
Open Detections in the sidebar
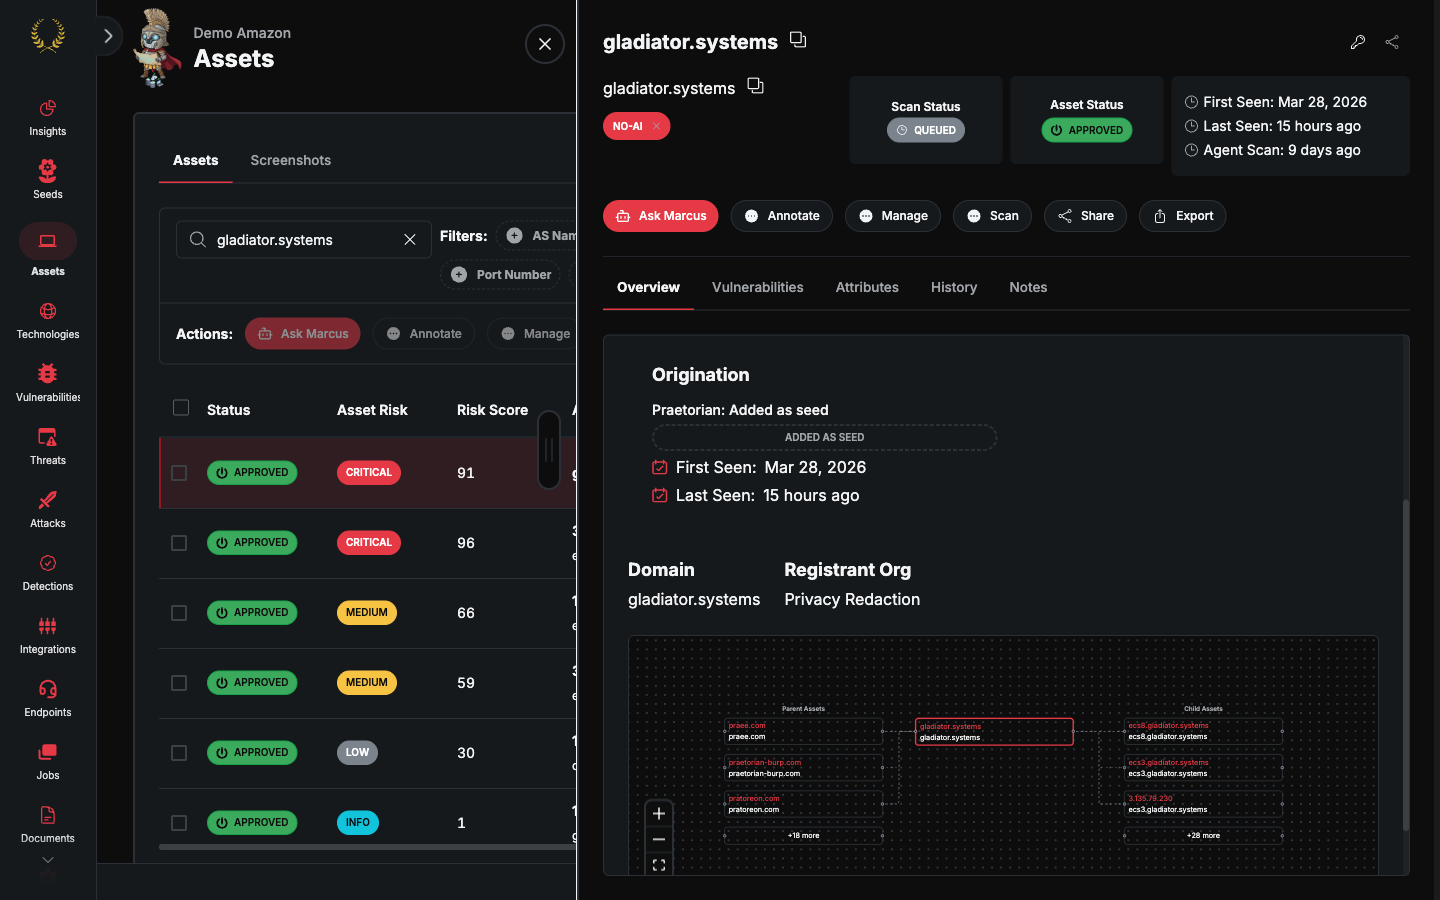click(47, 573)
